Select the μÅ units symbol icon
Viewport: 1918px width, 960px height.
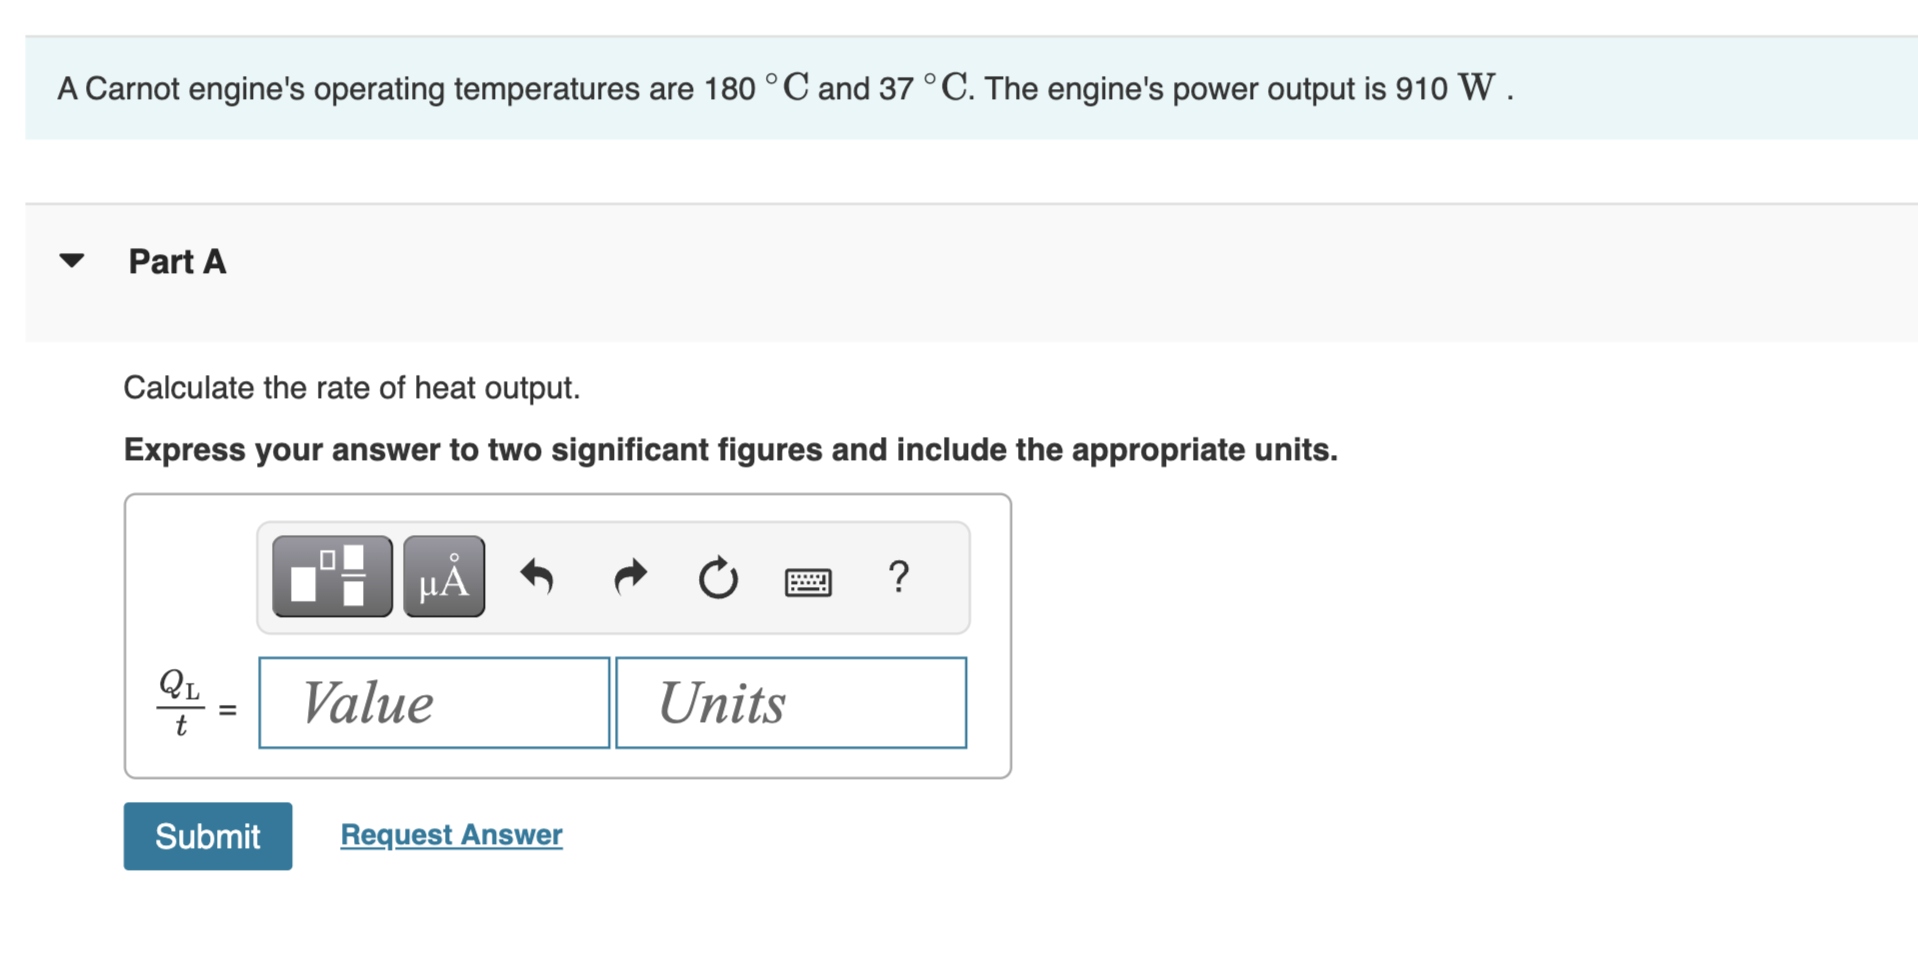443,575
